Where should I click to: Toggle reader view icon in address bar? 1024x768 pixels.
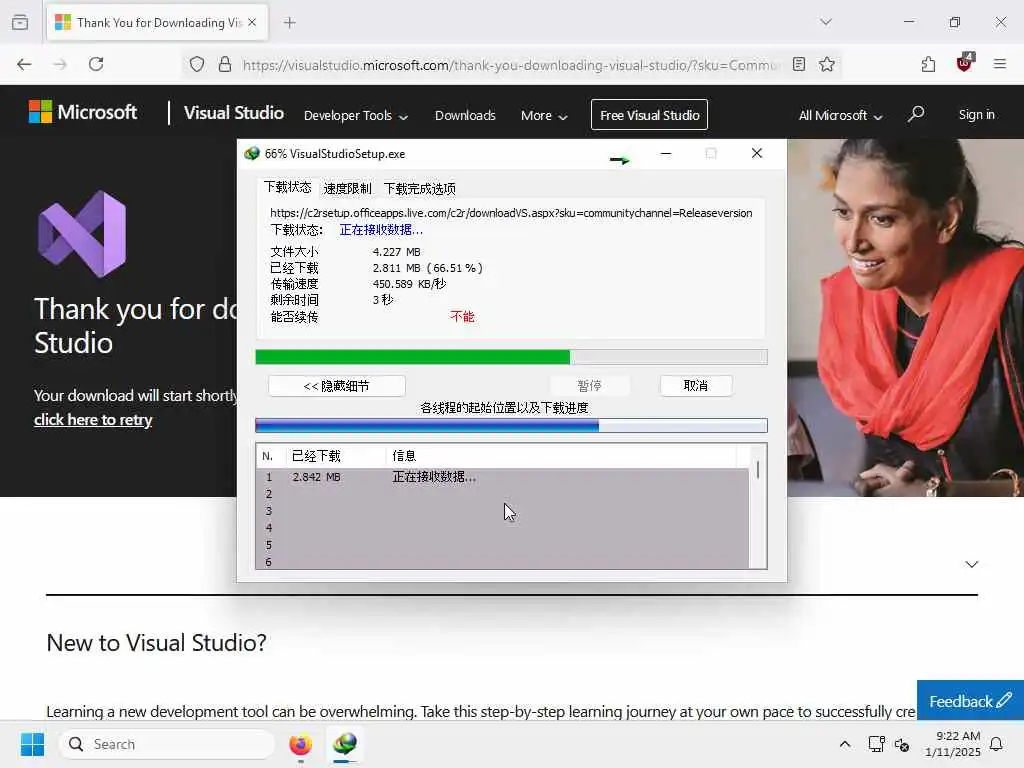799,64
